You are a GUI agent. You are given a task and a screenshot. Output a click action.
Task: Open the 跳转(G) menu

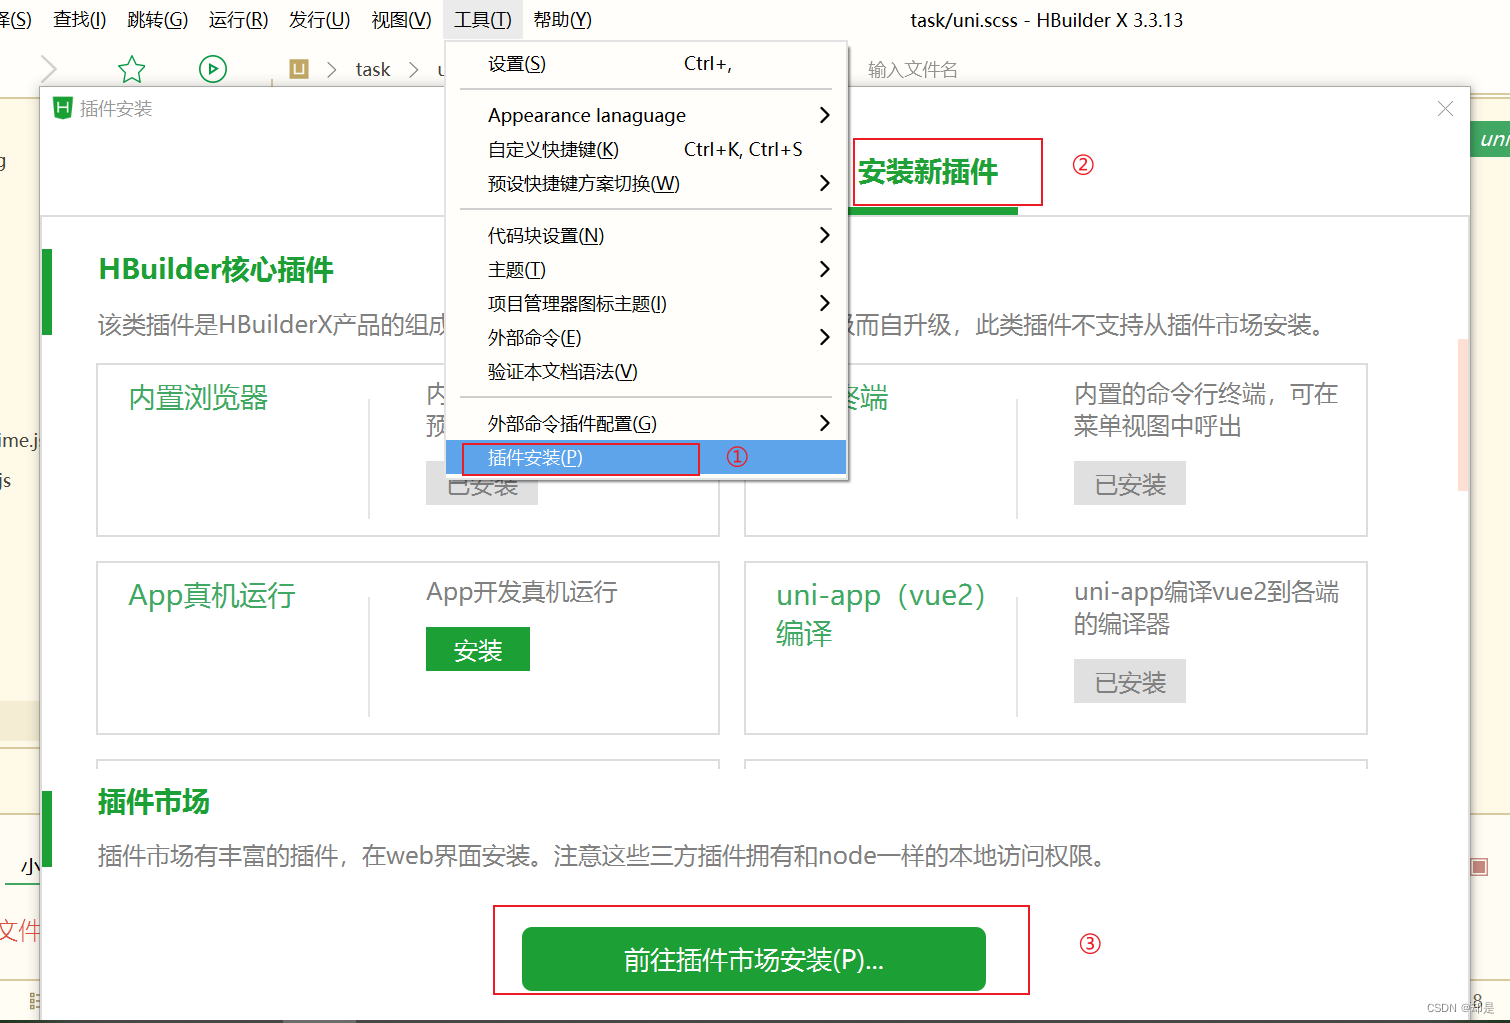(158, 20)
